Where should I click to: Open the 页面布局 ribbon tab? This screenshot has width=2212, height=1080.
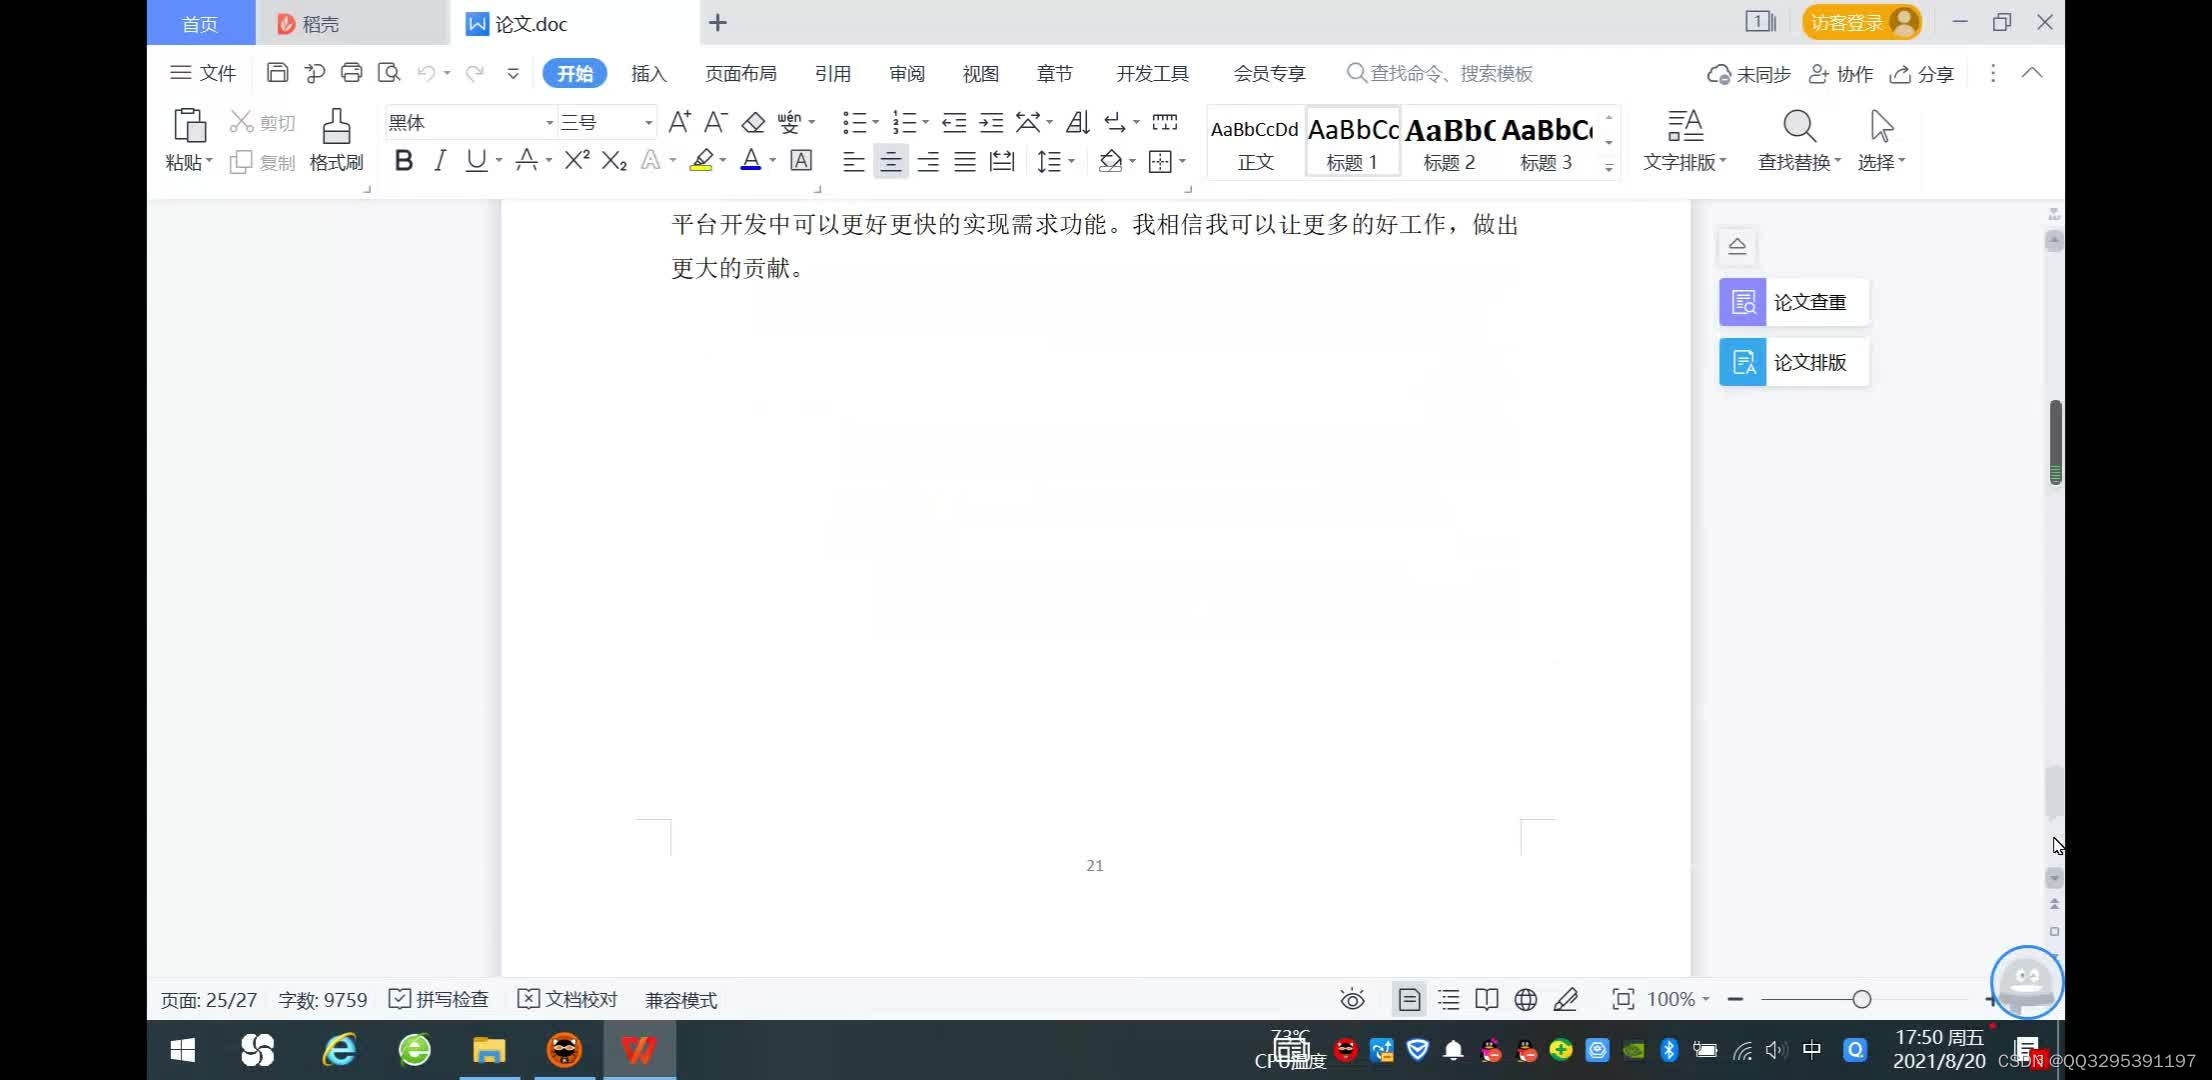[740, 73]
